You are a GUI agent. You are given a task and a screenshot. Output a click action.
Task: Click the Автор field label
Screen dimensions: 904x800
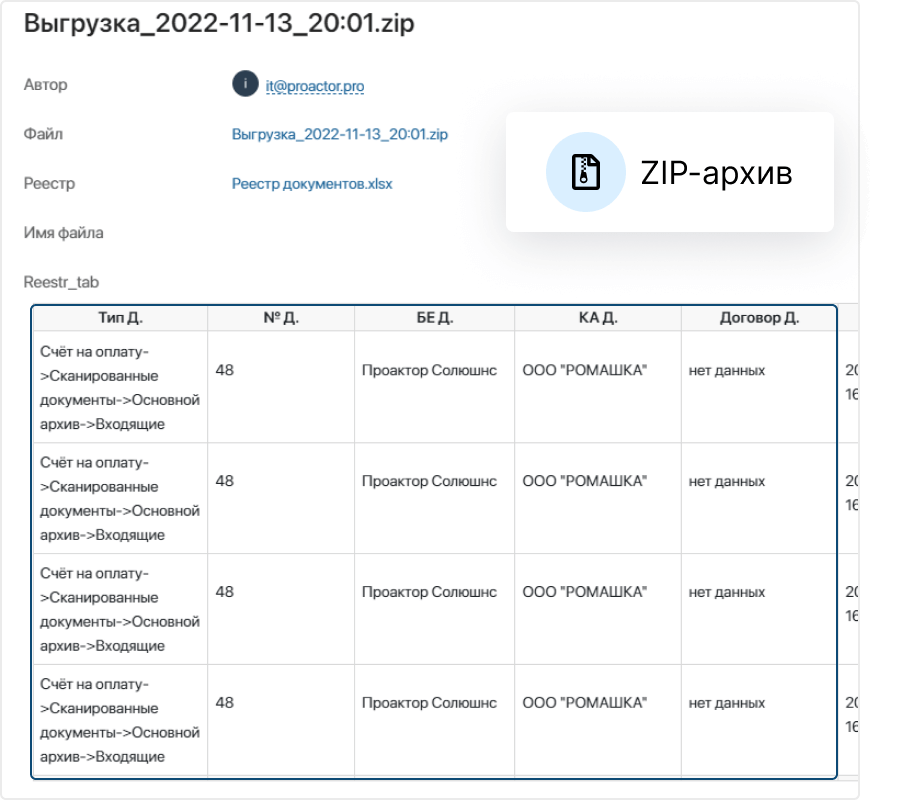[46, 85]
